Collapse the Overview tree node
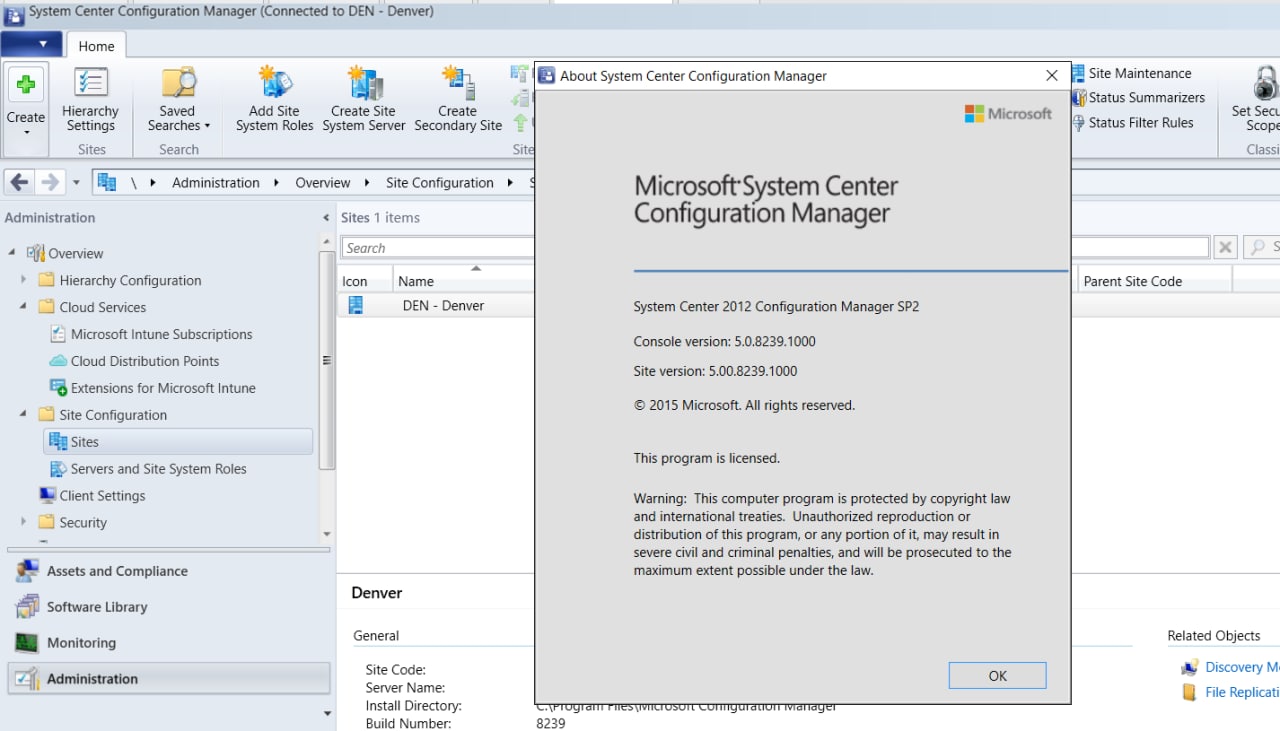The height and width of the screenshot is (731, 1280). point(12,253)
